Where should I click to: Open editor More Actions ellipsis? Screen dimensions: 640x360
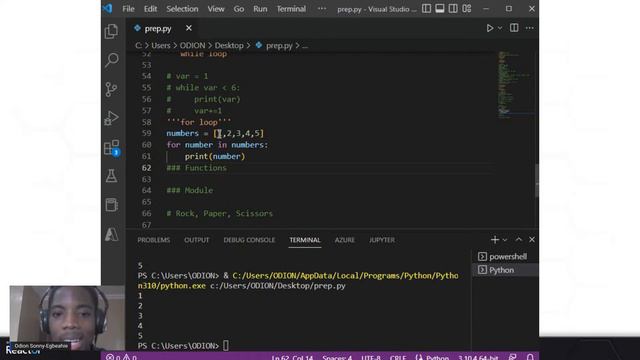pyautogui.click(x=529, y=28)
